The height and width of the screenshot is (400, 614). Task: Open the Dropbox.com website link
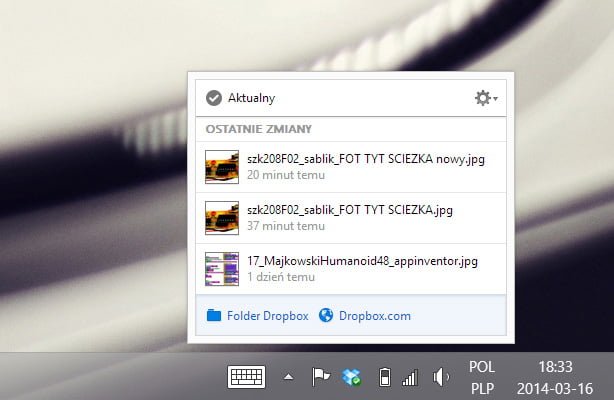coord(375,316)
